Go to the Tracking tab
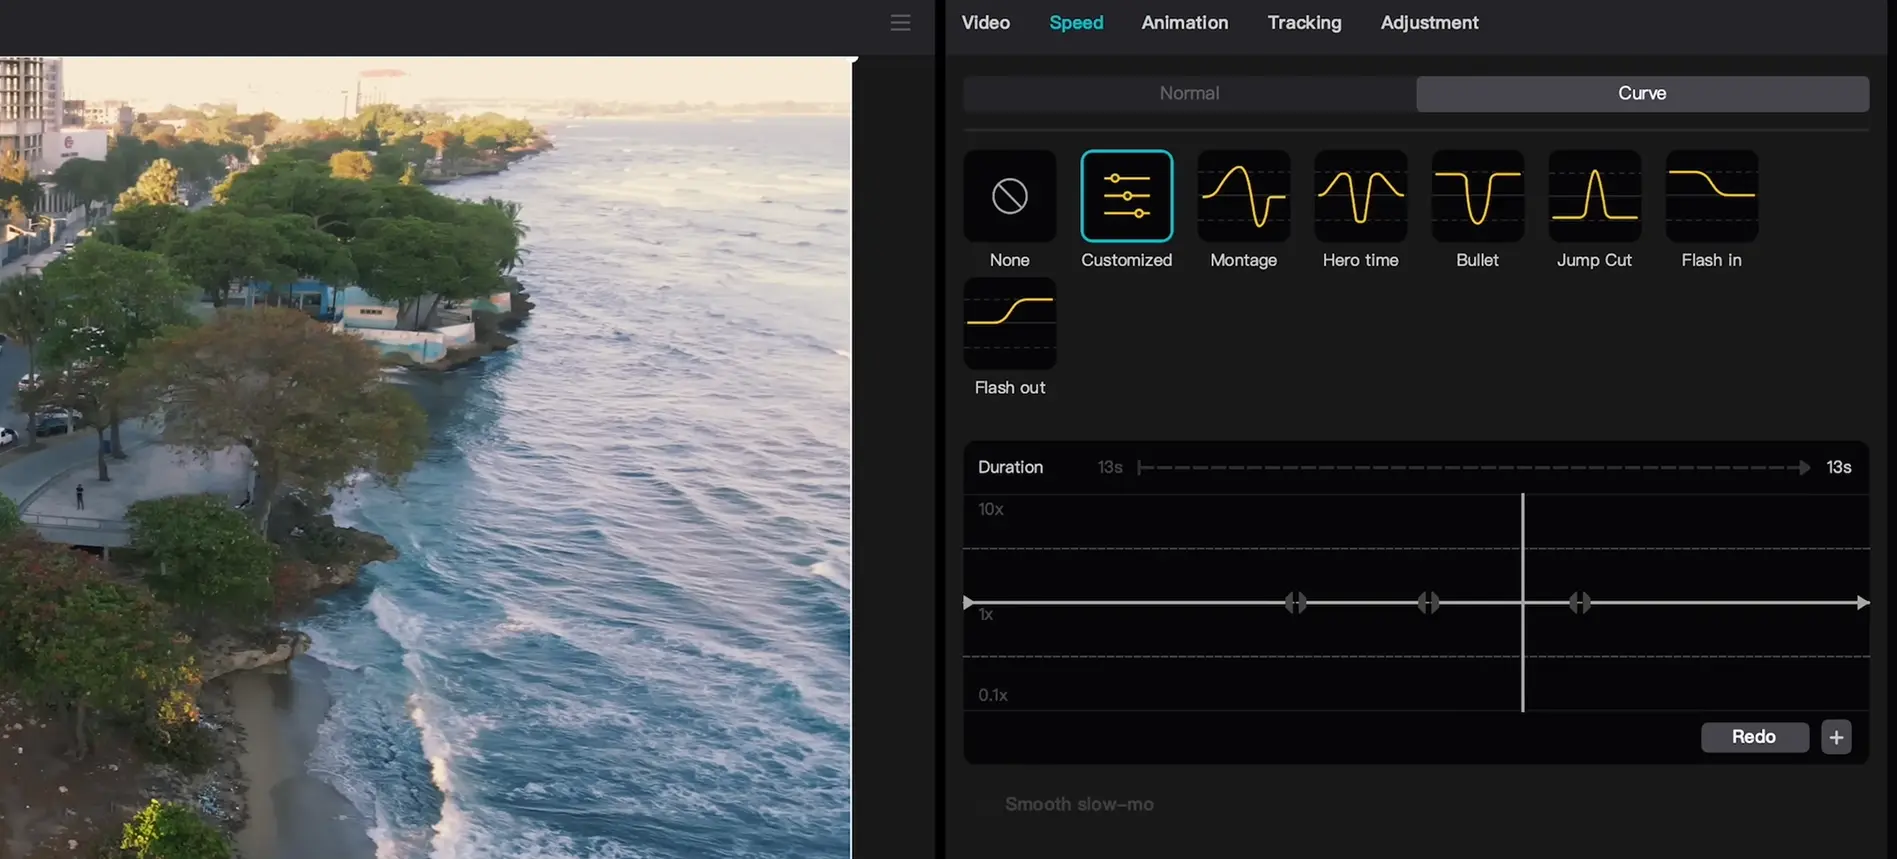Screen dimensions: 1897x859 pos(1304,23)
